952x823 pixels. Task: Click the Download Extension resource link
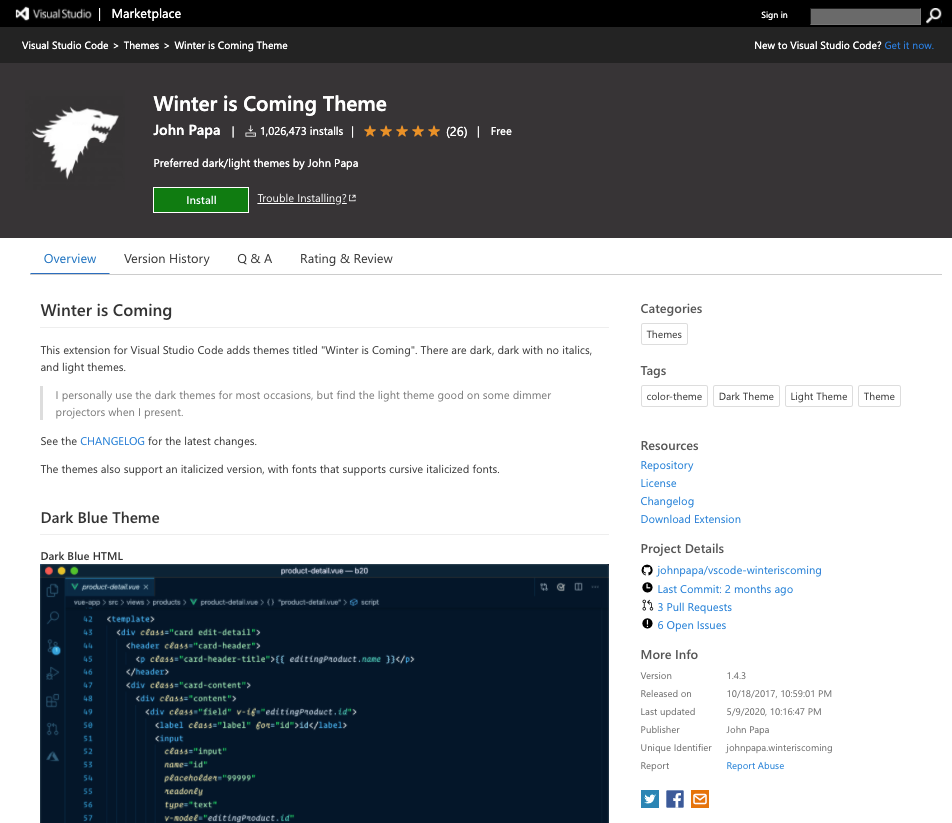click(x=690, y=519)
